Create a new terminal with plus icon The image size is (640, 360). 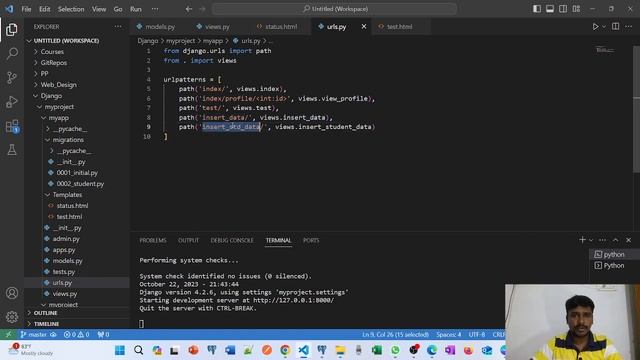582,240
